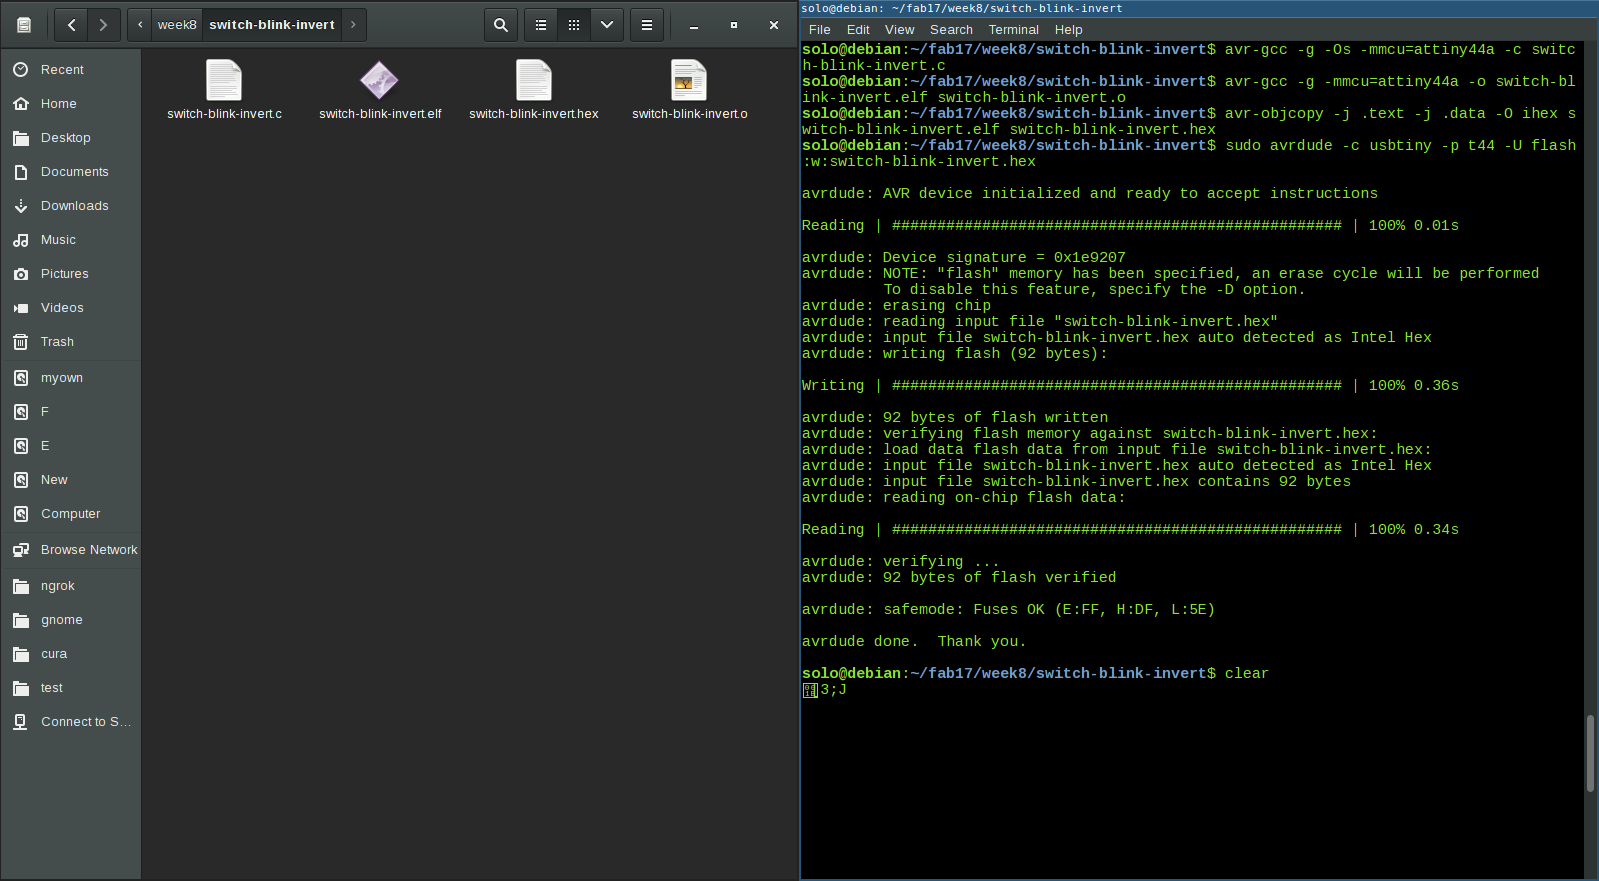Open the terminal Search menu
1599x881 pixels.
click(x=951, y=30)
